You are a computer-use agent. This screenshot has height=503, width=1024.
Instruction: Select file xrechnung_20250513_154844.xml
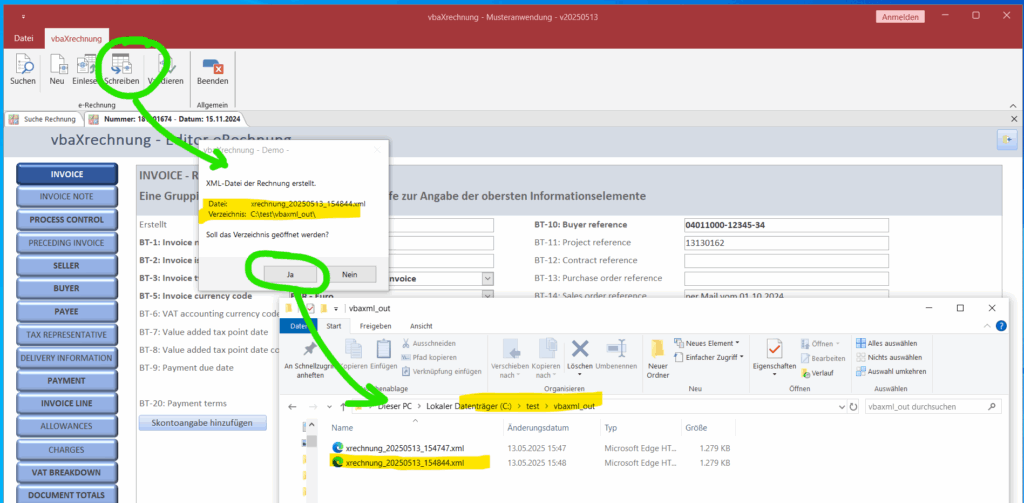click(x=405, y=462)
